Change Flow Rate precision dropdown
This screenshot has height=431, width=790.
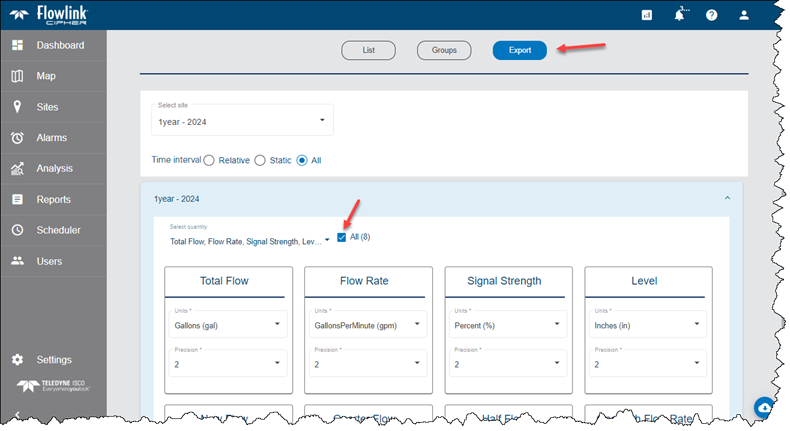(368, 364)
